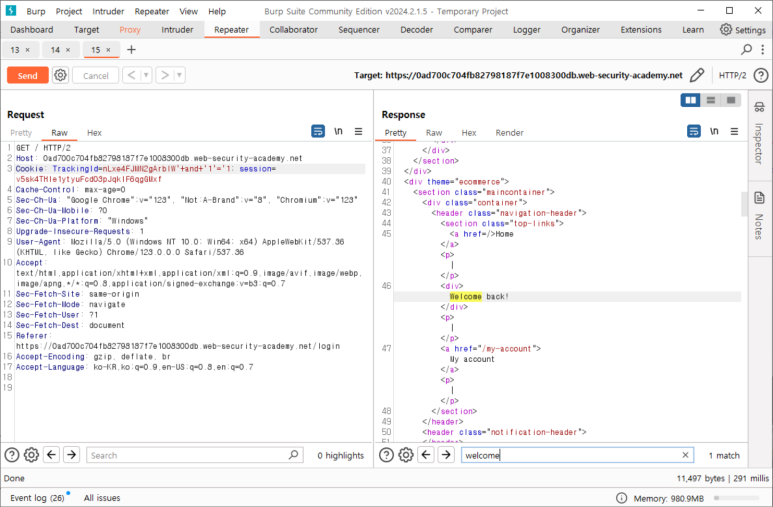Open response search settings gear
This screenshot has height=507, width=773.
(x=406, y=455)
